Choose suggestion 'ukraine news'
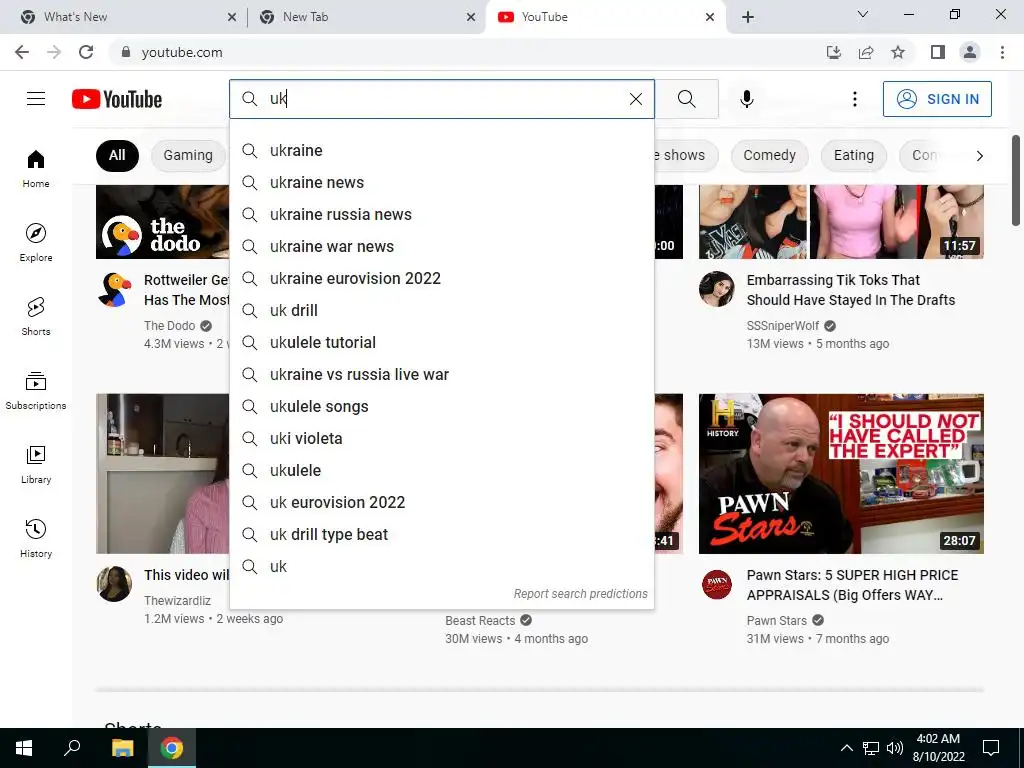The image size is (1024, 768). [442, 182]
